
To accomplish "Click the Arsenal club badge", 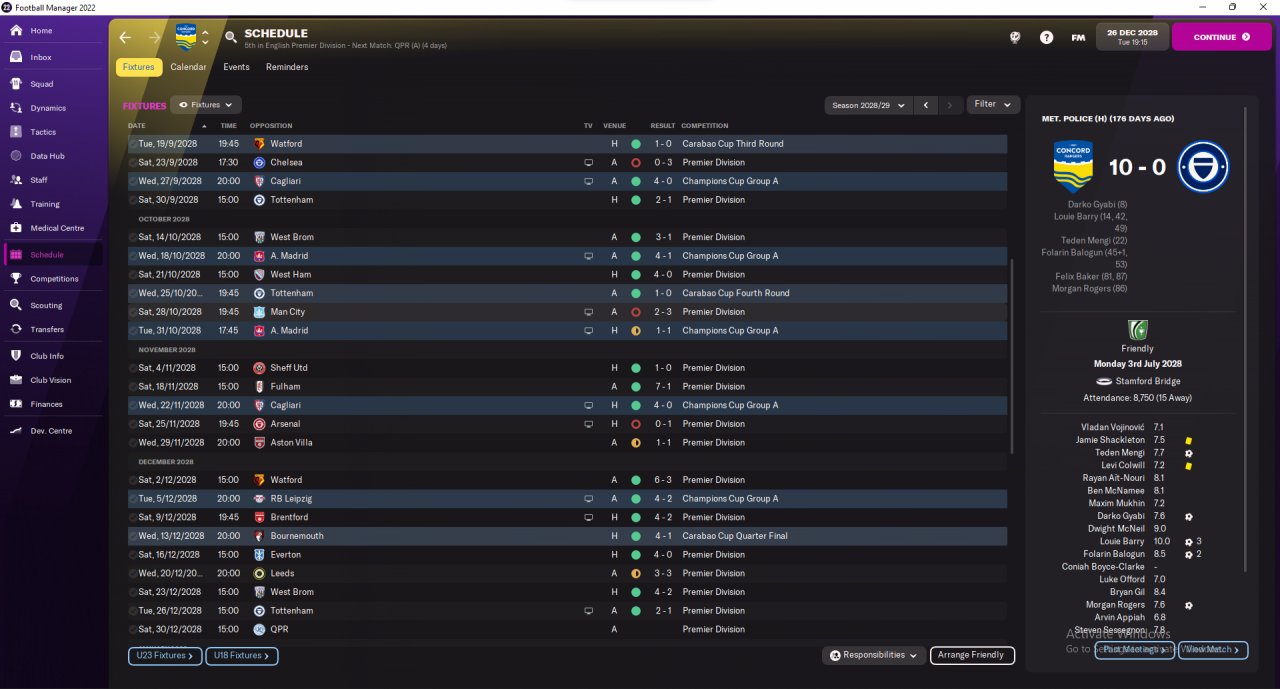I will (259, 424).
